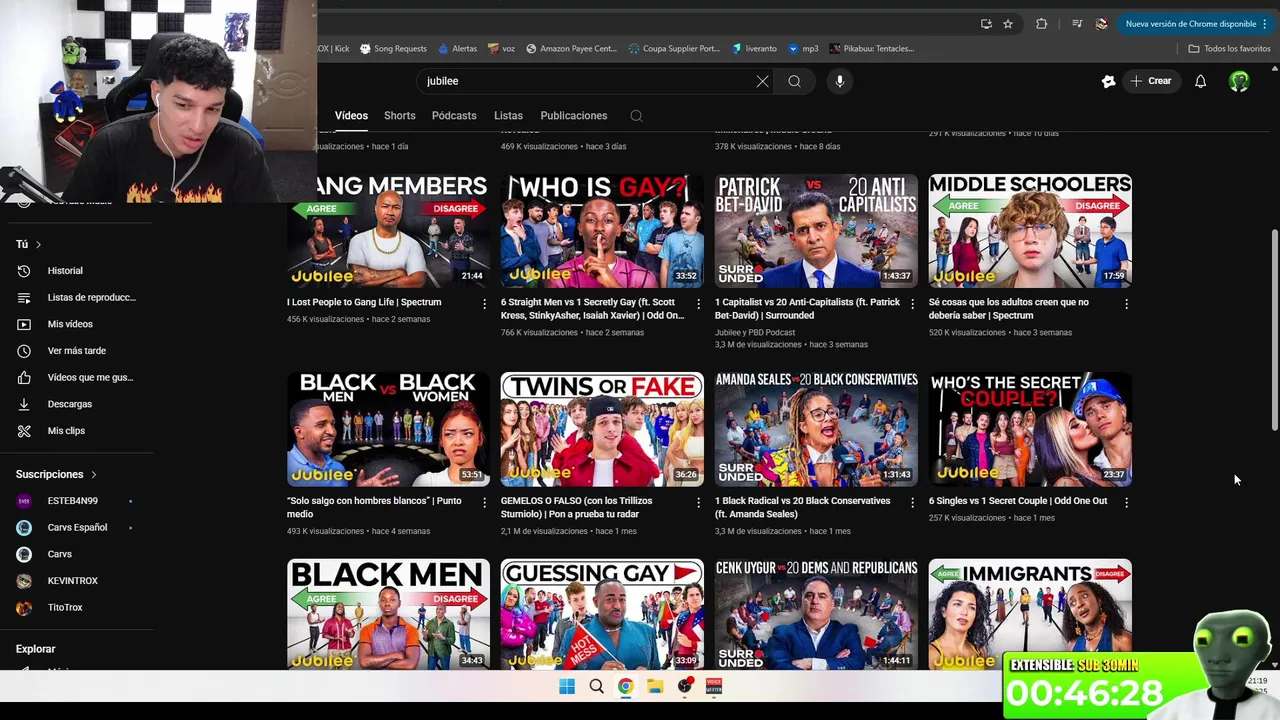
Task: Open Chrome from the taskbar
Action: (x=625, y=686)
